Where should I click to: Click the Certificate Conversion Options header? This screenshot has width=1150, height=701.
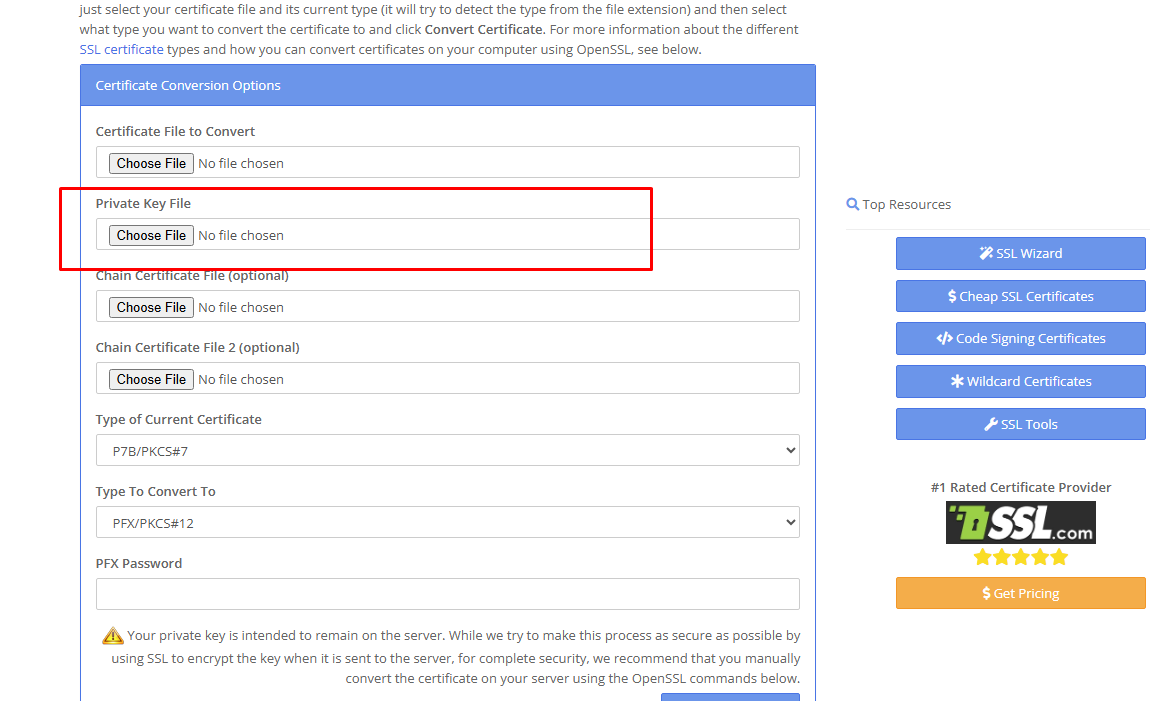[447, 85]
